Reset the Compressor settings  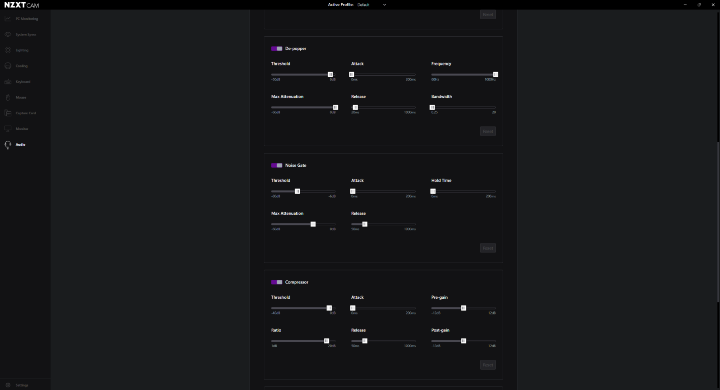pyautogui.click(x=488, y=365)
